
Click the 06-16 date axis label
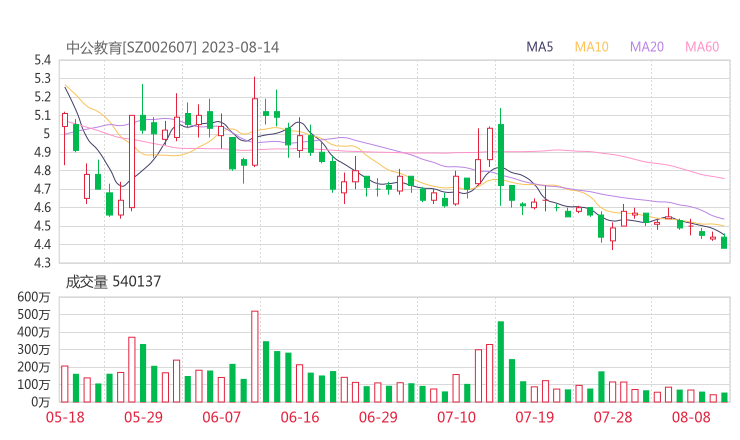(x=300, y=417)
